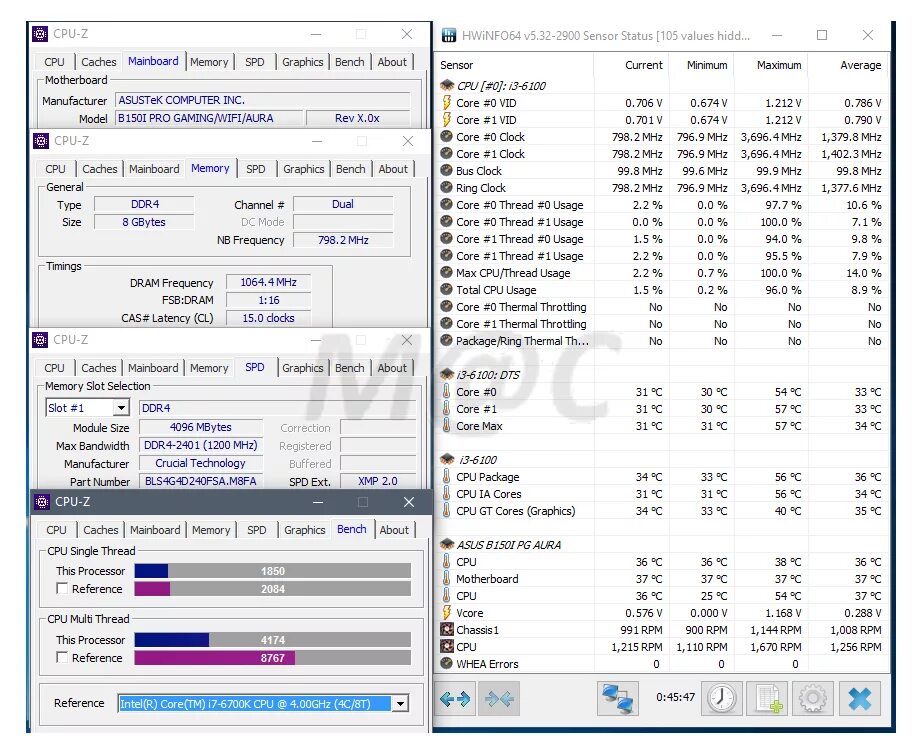
Task: Open the Reference CPU i7-6700K dropdown
Action: tap(400, 703)
